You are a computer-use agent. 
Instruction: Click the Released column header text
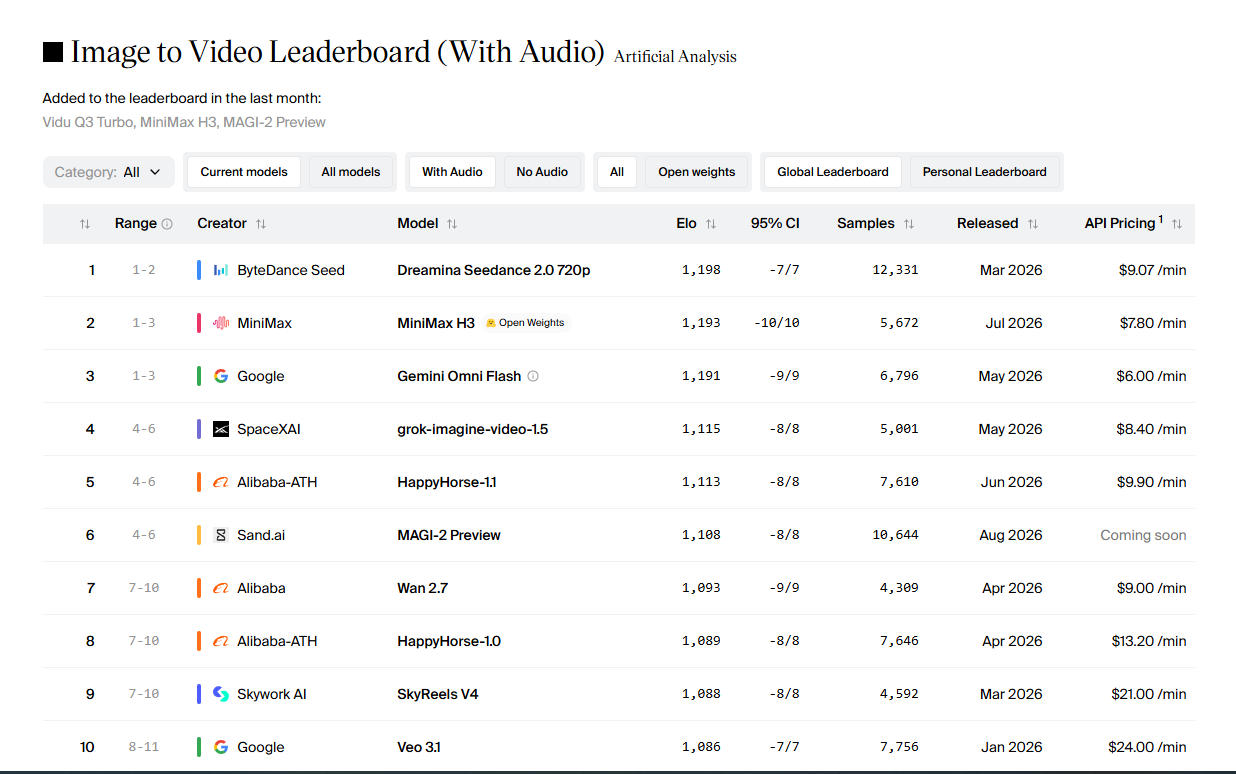(988, 224)
